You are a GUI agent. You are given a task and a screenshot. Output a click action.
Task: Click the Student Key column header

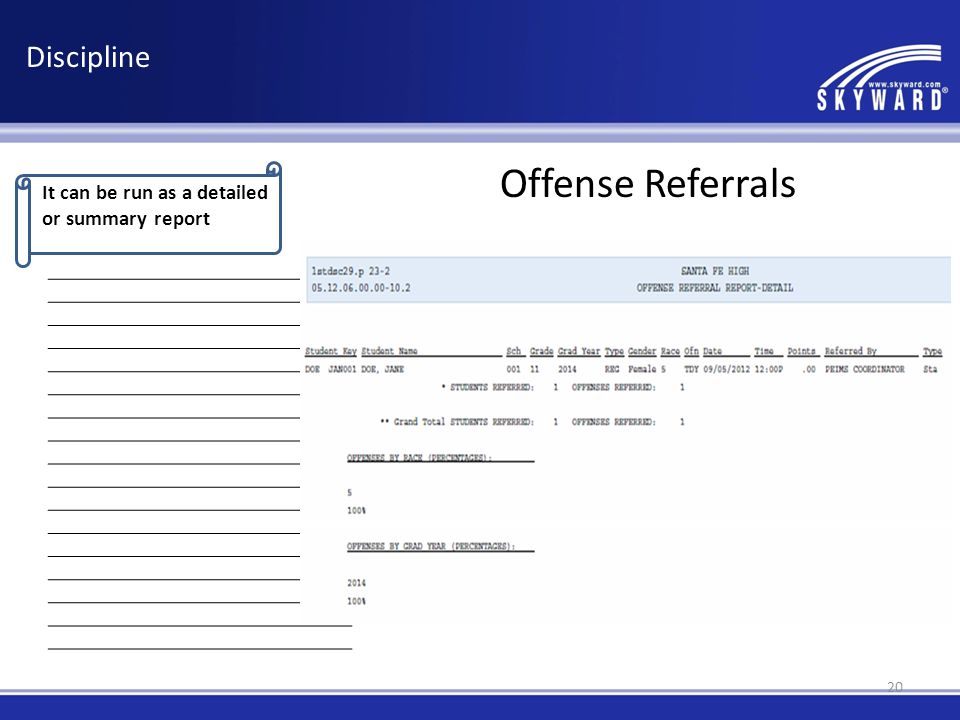click(331, 351)
